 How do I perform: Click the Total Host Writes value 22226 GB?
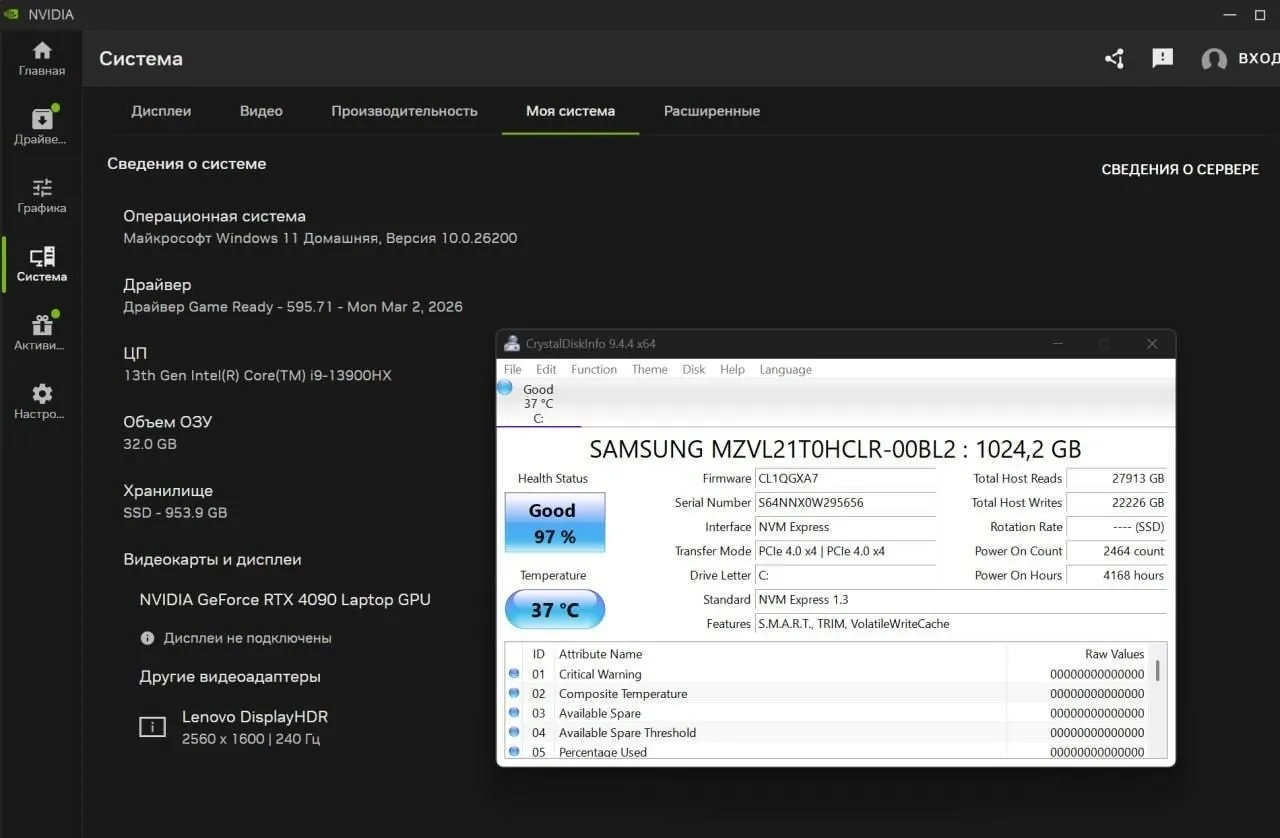point(1116,503)
